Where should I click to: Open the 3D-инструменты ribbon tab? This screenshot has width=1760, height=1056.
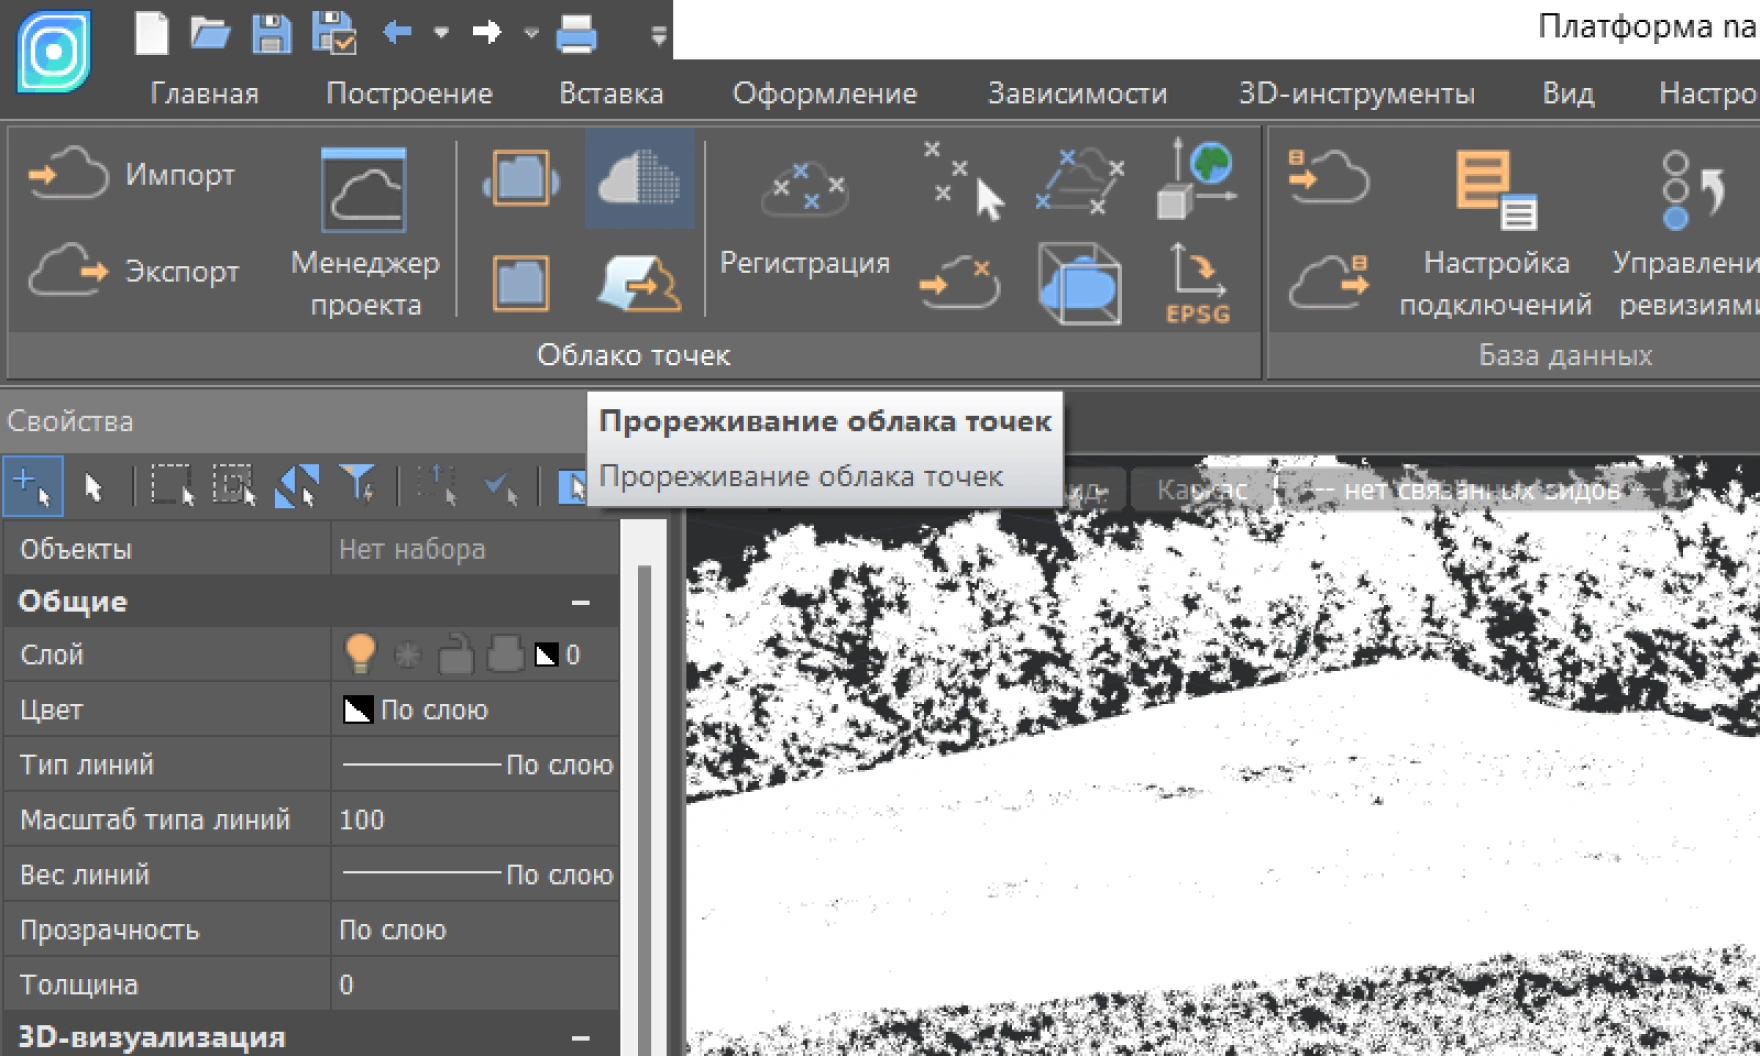click(1356, 94)
